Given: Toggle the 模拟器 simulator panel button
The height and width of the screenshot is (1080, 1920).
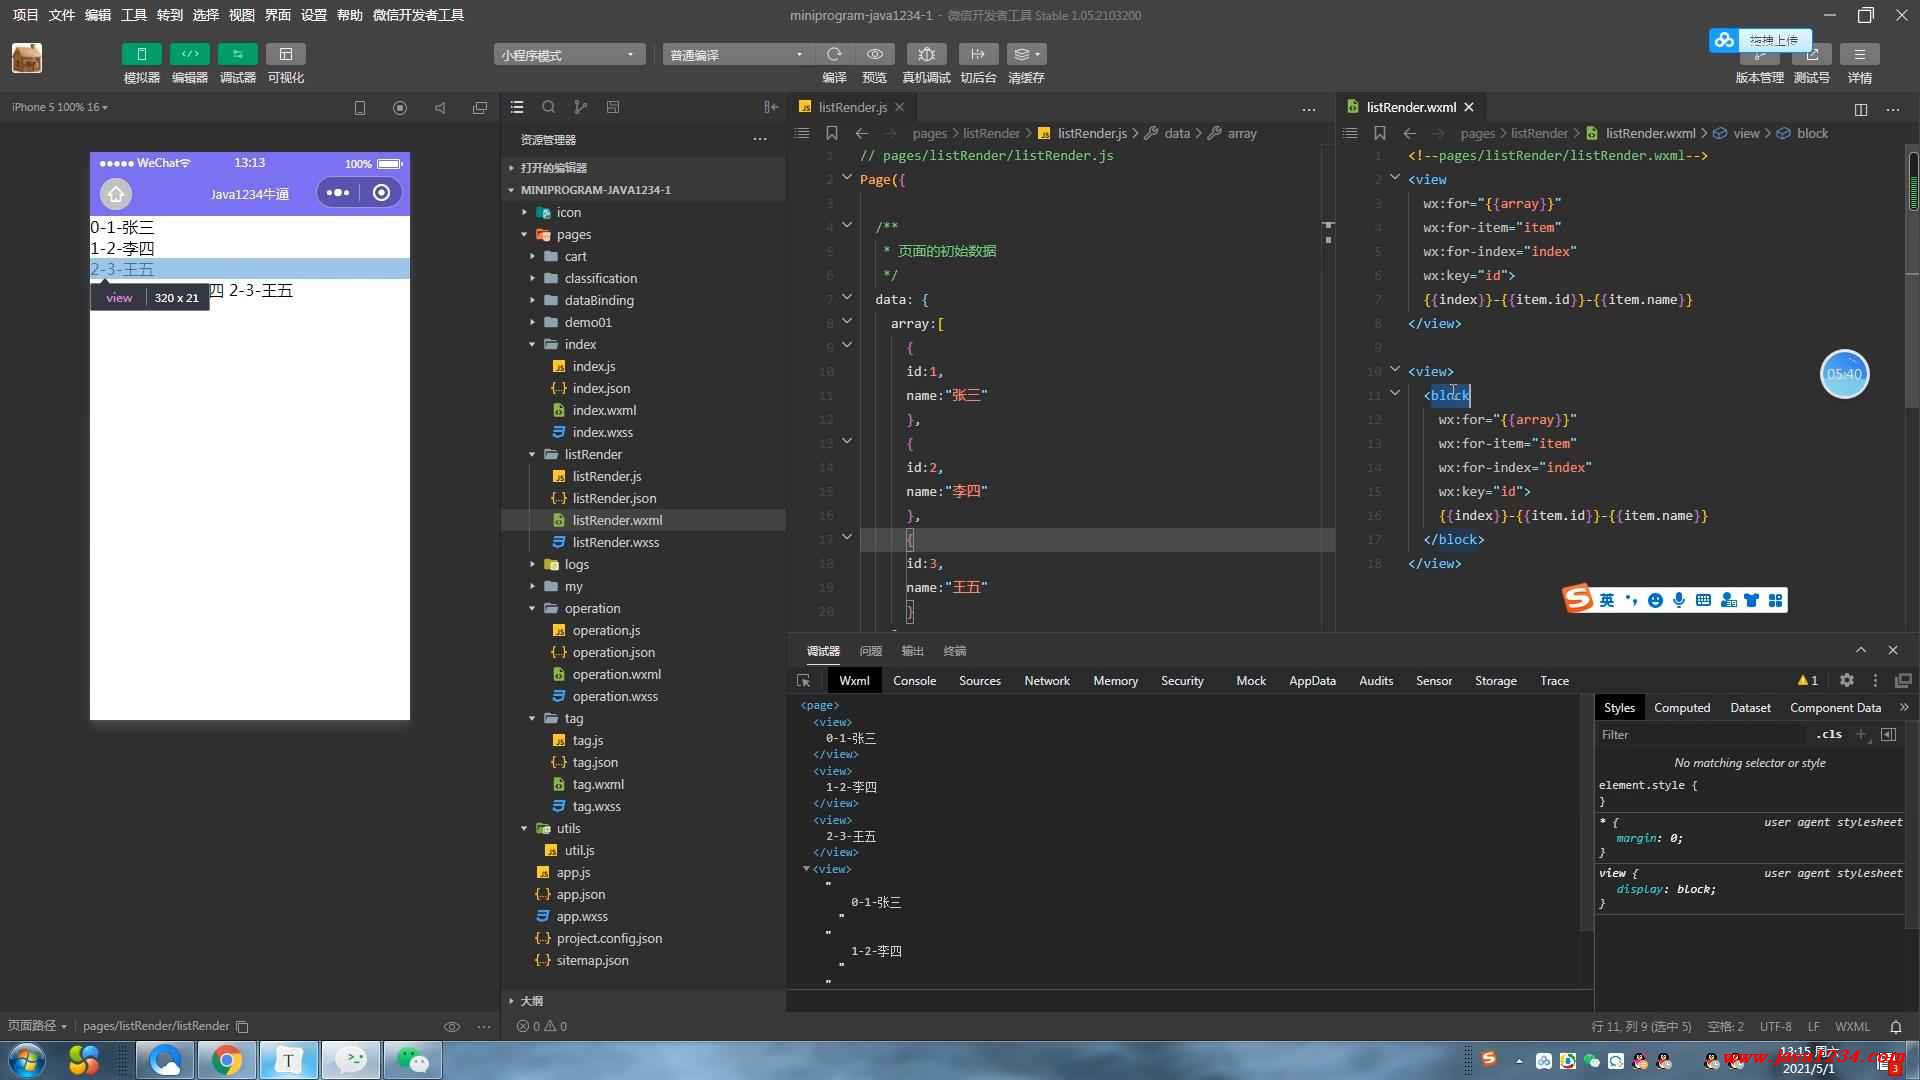Looking at the screenshot, I should point(141,54).
